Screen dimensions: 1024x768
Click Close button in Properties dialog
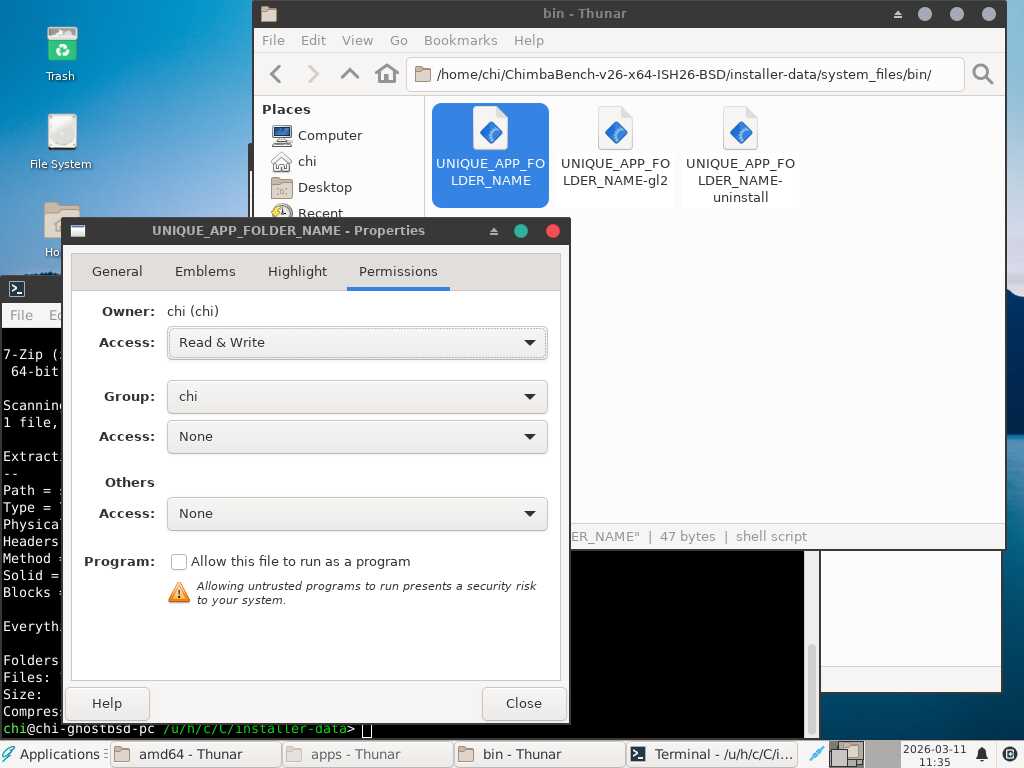pos(524,703)
